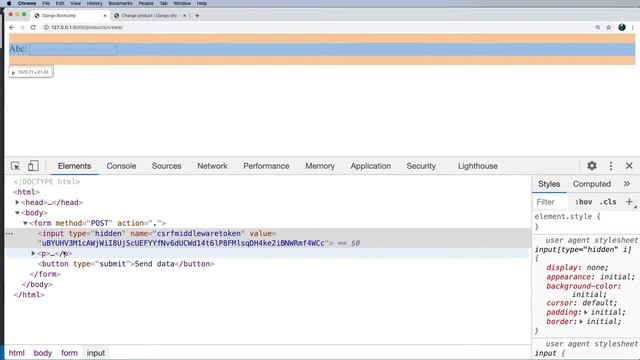
Task: Select the button type submit line
Action: tap(126, 264)
